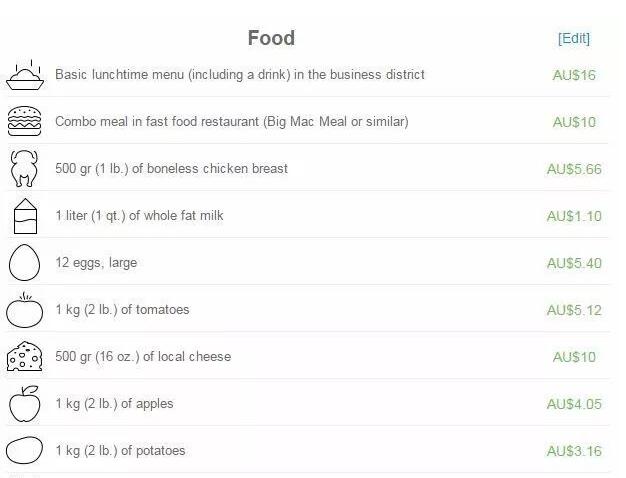626x478 pixels.
Task: Click the chicken breast icon
Action: coord(24,169)
